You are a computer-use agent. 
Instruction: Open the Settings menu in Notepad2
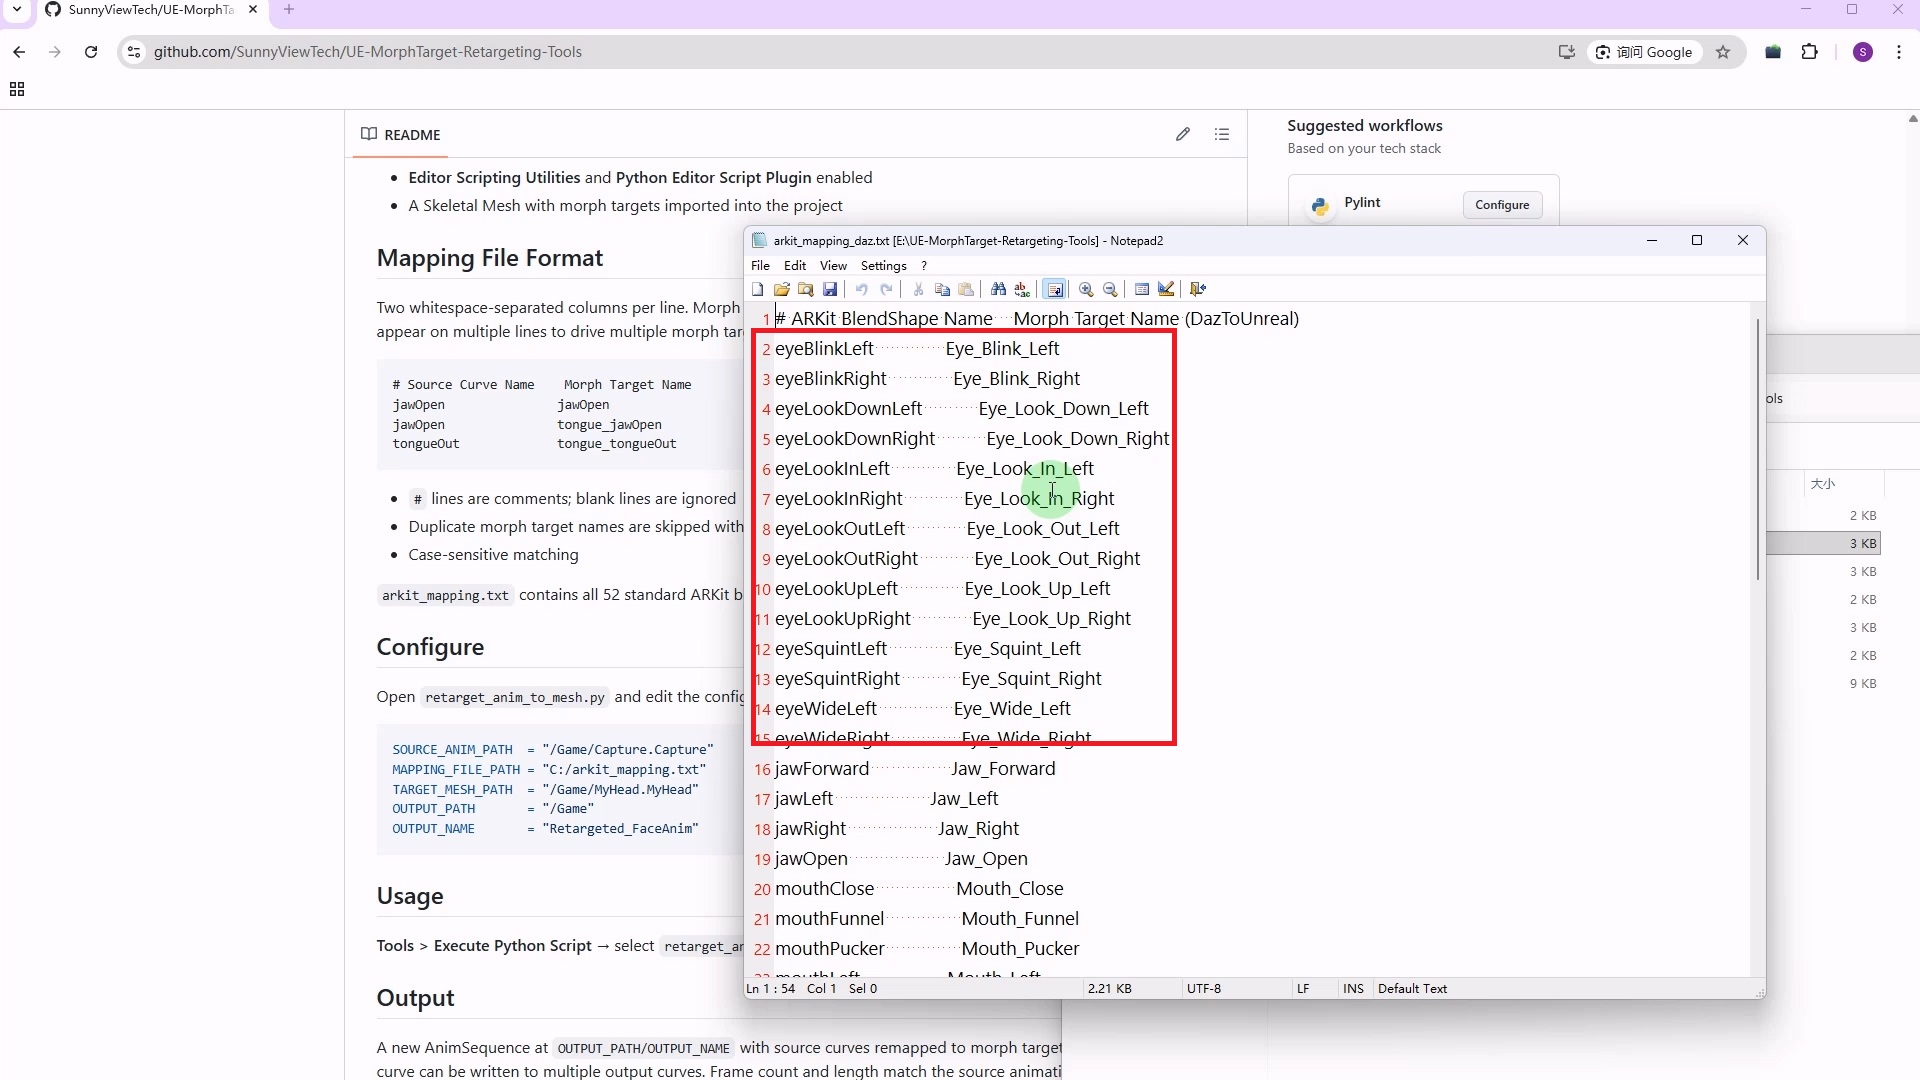pos(882,265)
